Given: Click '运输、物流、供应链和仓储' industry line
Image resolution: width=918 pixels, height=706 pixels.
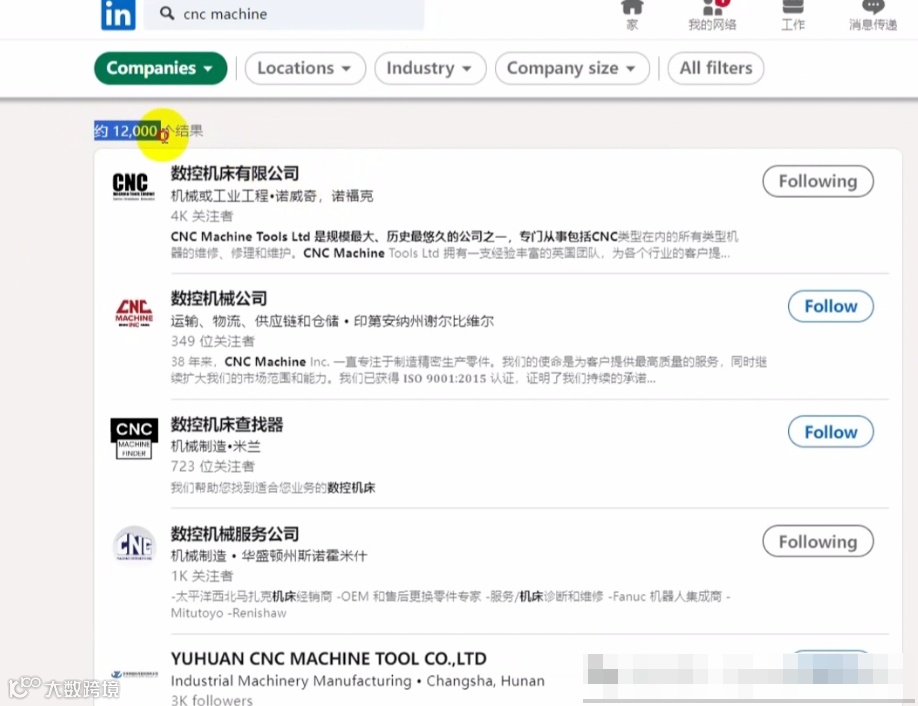Looking at the screenshot, I should (255, 321).
